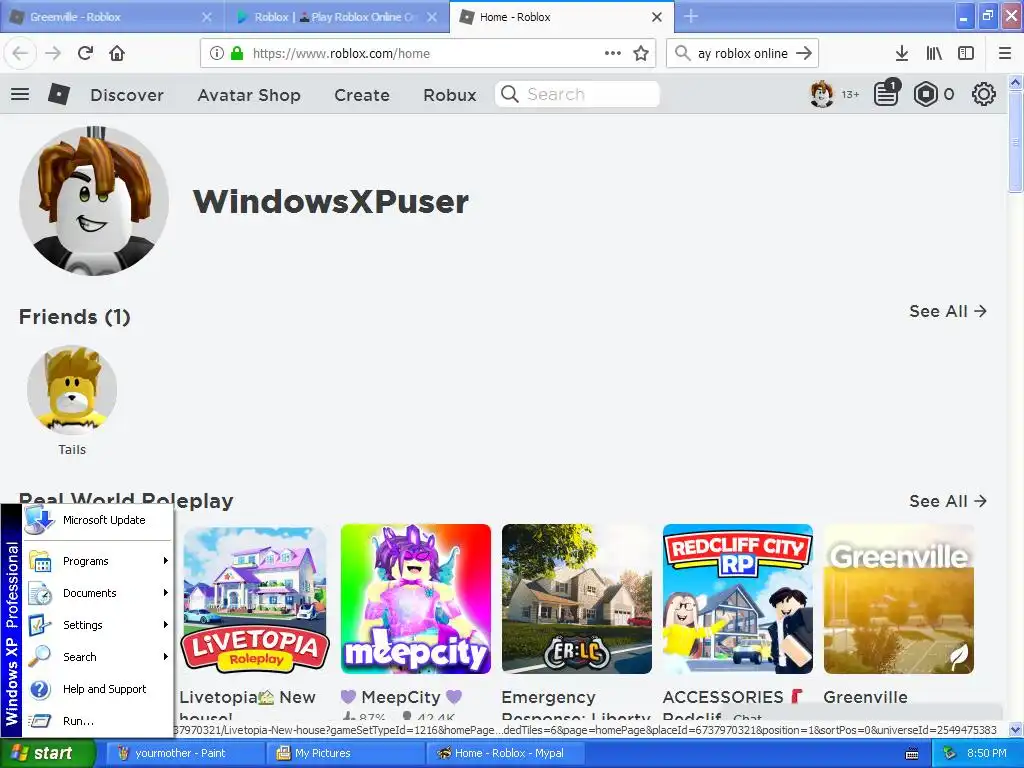Click the Robux balance hexagon icon
This screenshot has width=1024, height=768.
click(x=925, y=95)
